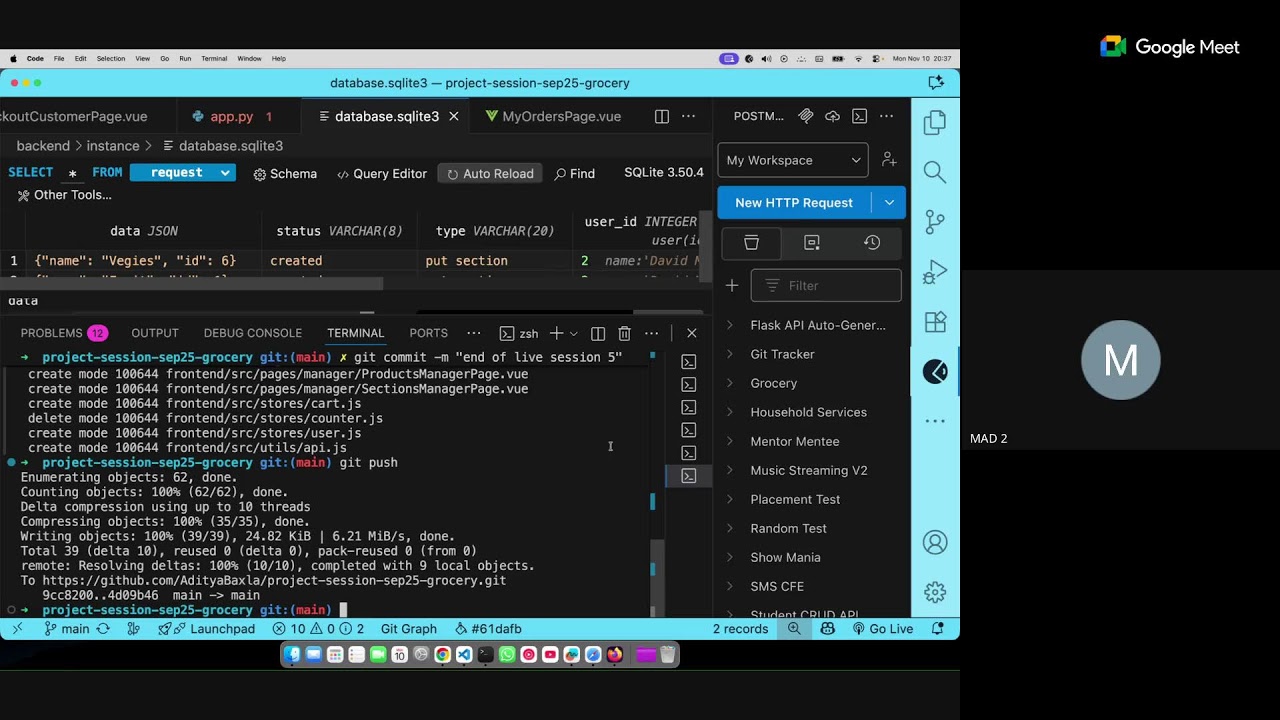Open the Terminal menu in menu bar

tap(214, 59)
